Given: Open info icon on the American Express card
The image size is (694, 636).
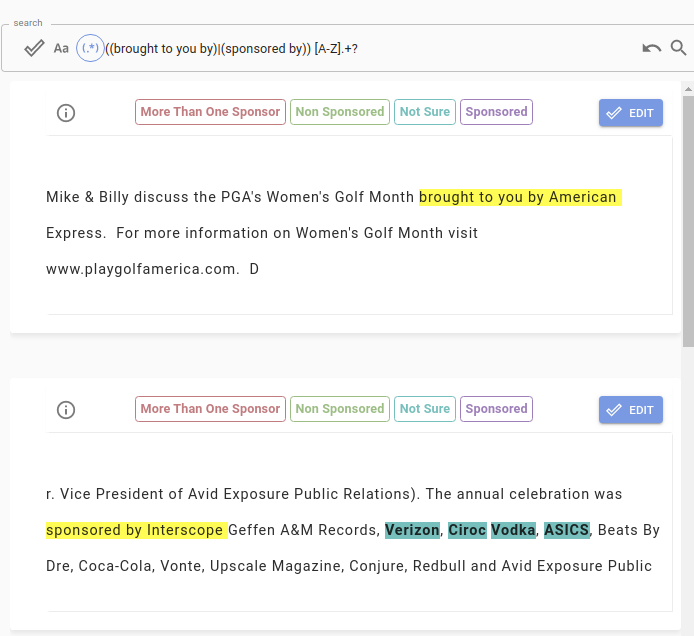Looking at the screenshot, I should (66, 113).
